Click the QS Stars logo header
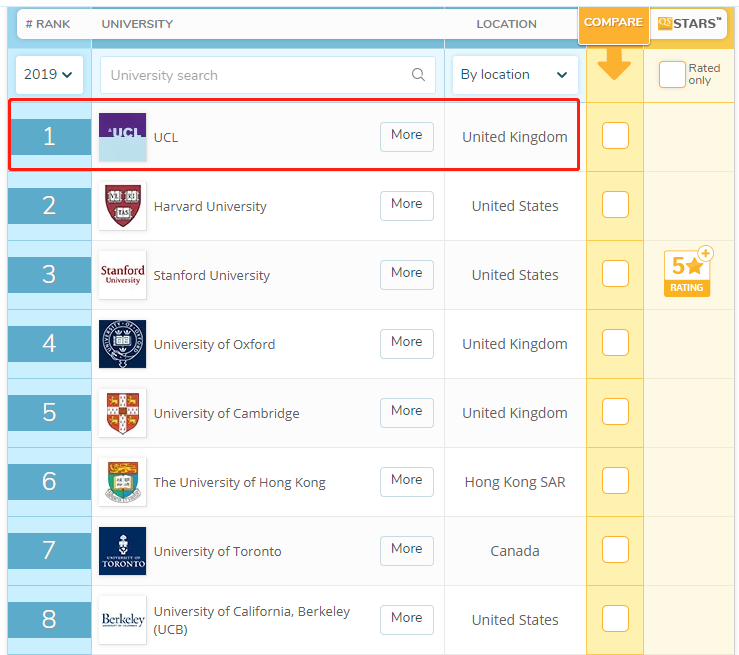This screenshot has width=739, height=655. pos(689,23)
